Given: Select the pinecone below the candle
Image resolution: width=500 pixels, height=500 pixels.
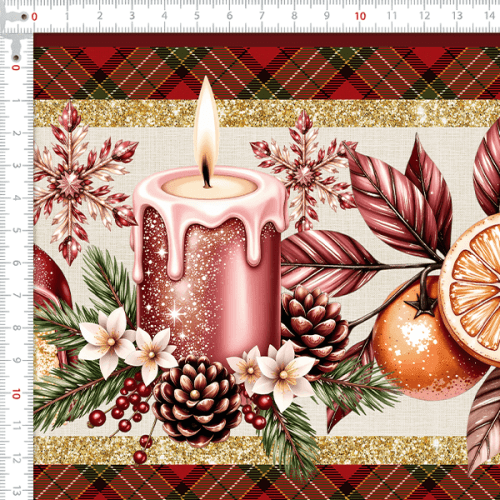Looking at the screenshot, I should click(197, 400).
